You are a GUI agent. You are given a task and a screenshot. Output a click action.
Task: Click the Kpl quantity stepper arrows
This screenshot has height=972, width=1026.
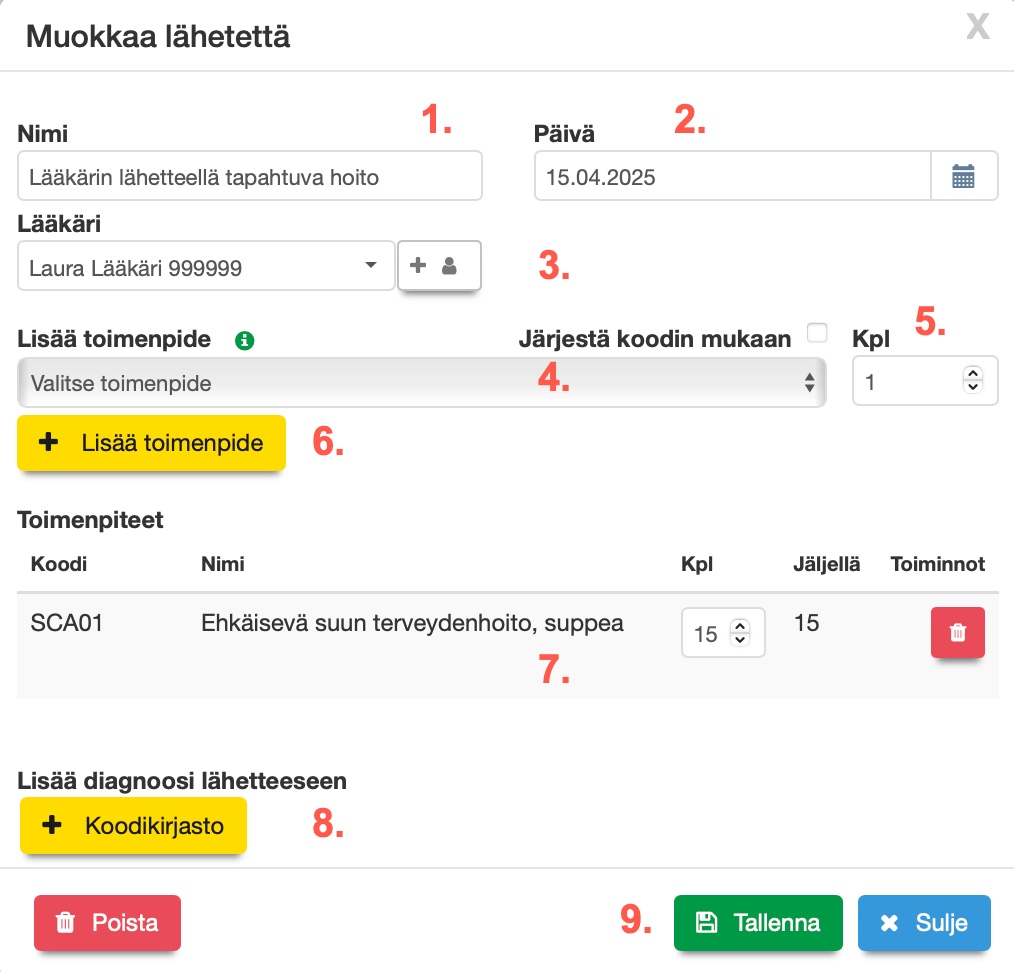click(972, 380)
